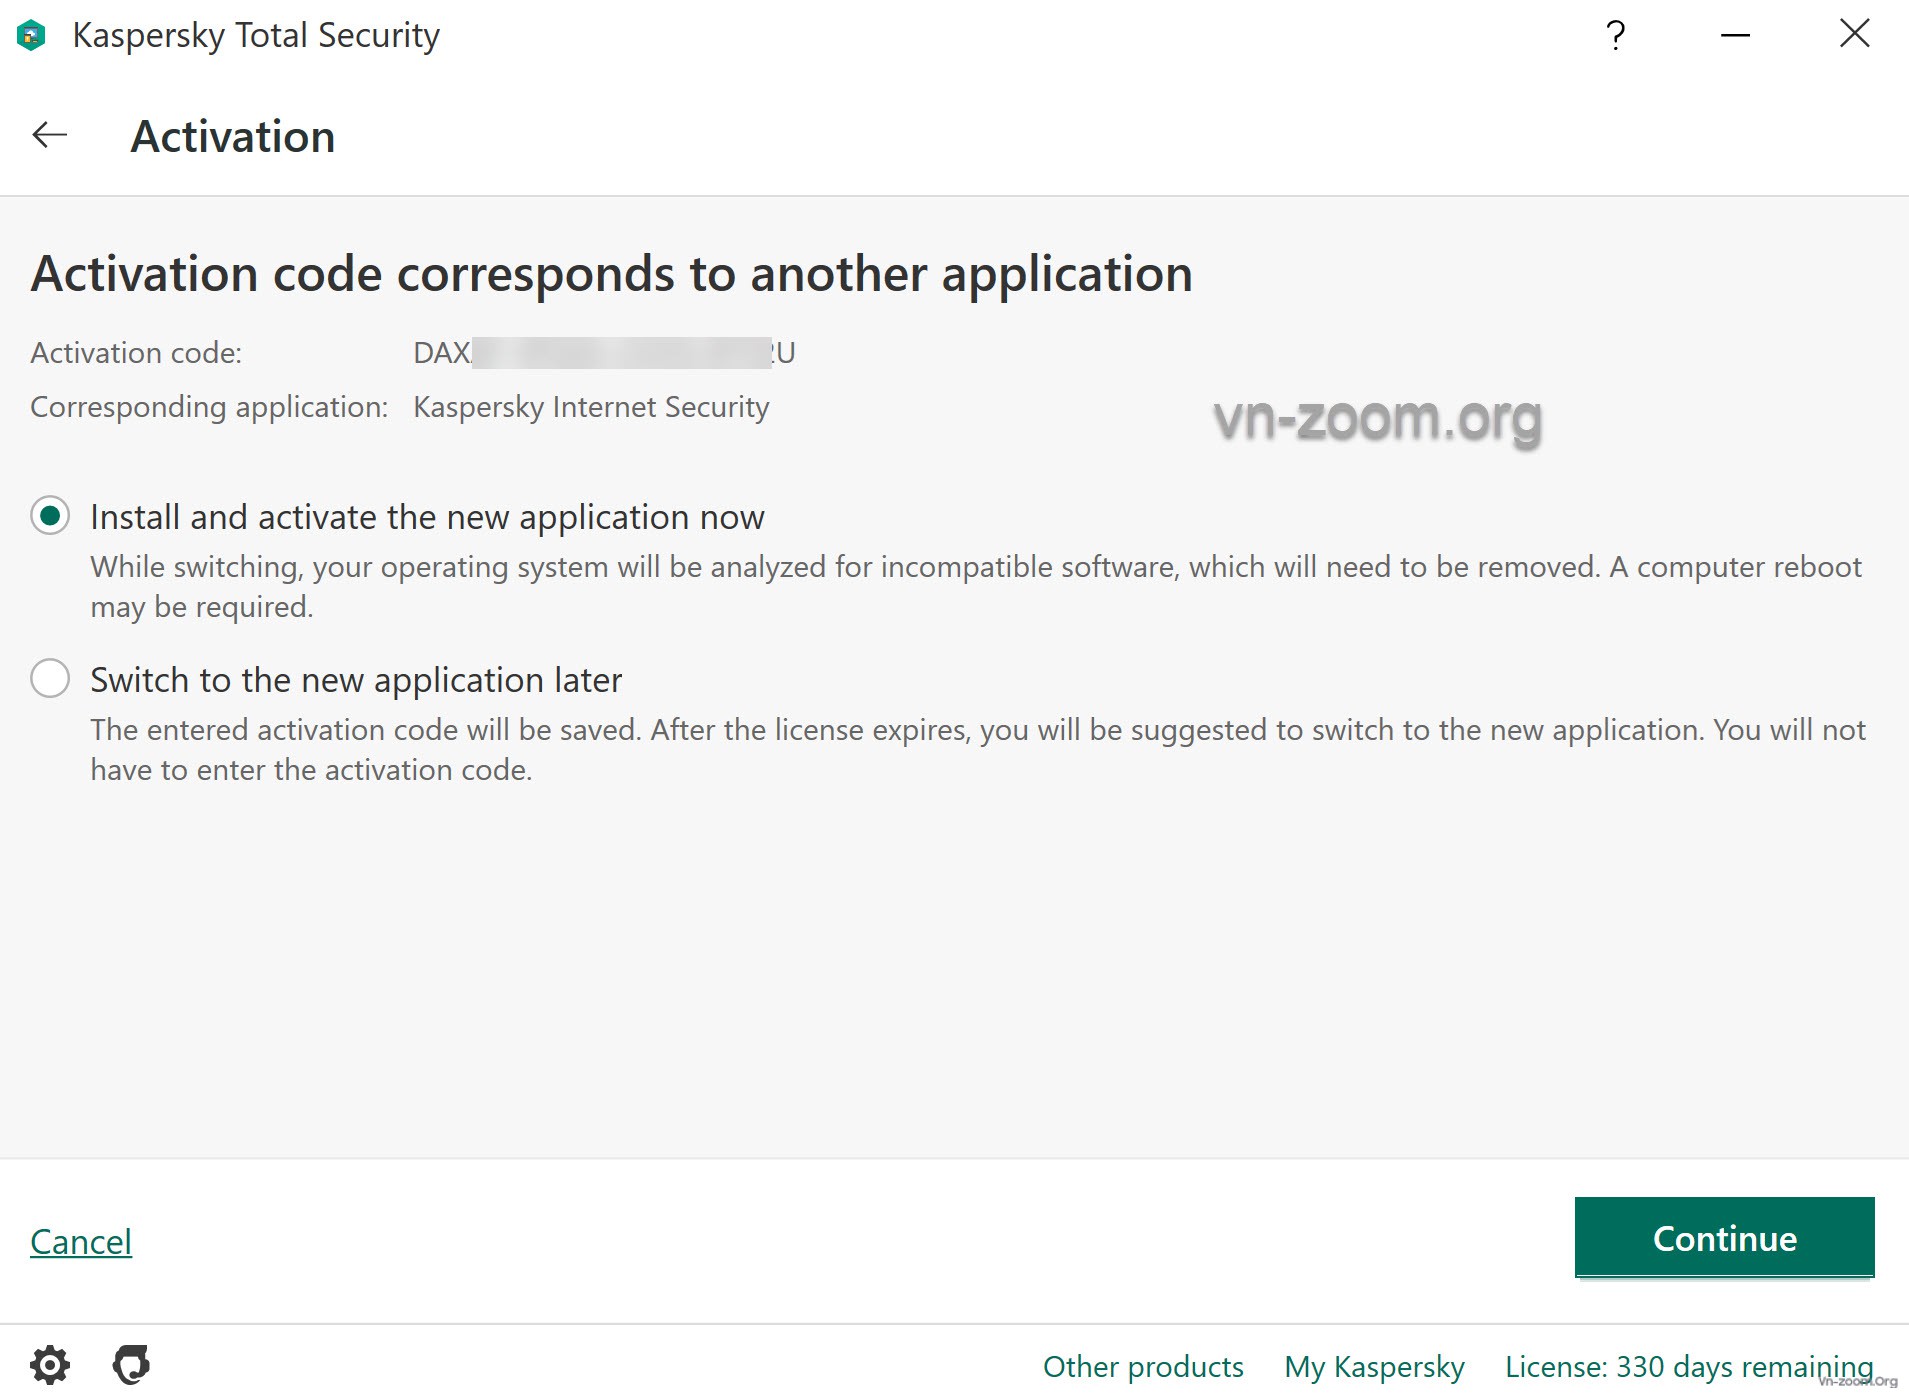Click the description beginning 'The entered activation code will be saved'
1909x1398 pixels.
point(978,750)
